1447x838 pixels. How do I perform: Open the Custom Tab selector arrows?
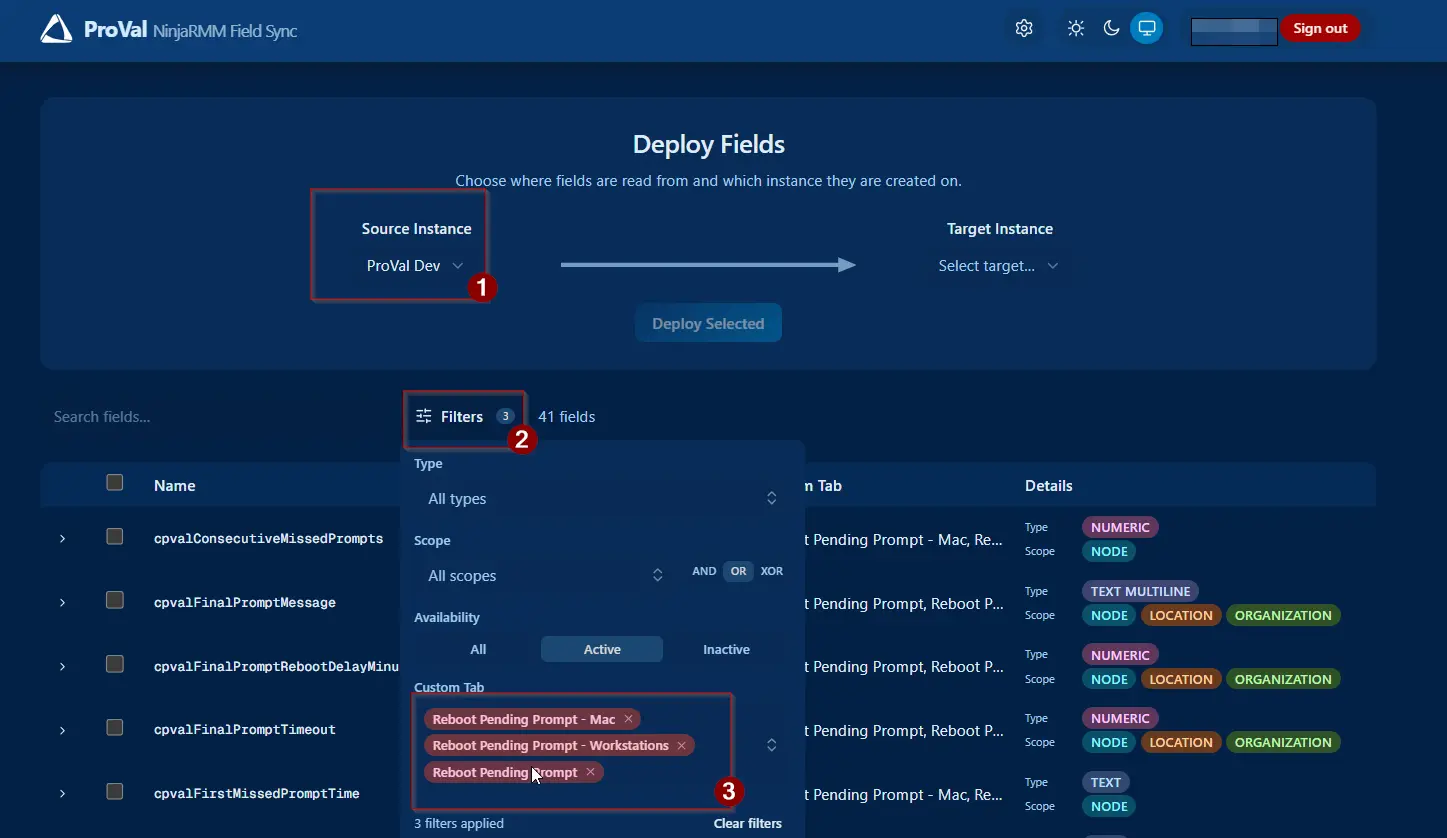[772, 745]
